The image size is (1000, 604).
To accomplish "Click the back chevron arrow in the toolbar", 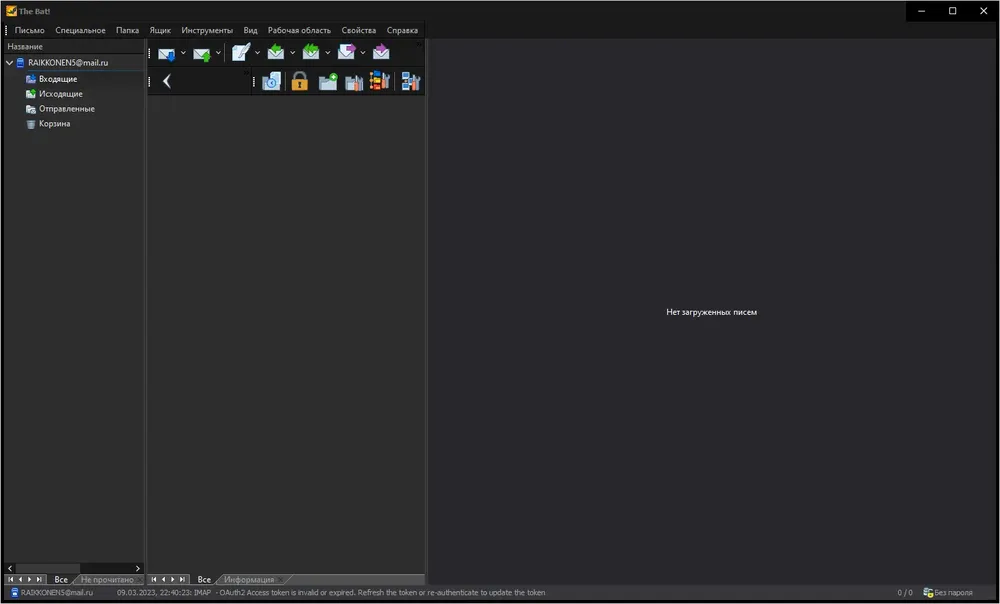I will [167, 81].
